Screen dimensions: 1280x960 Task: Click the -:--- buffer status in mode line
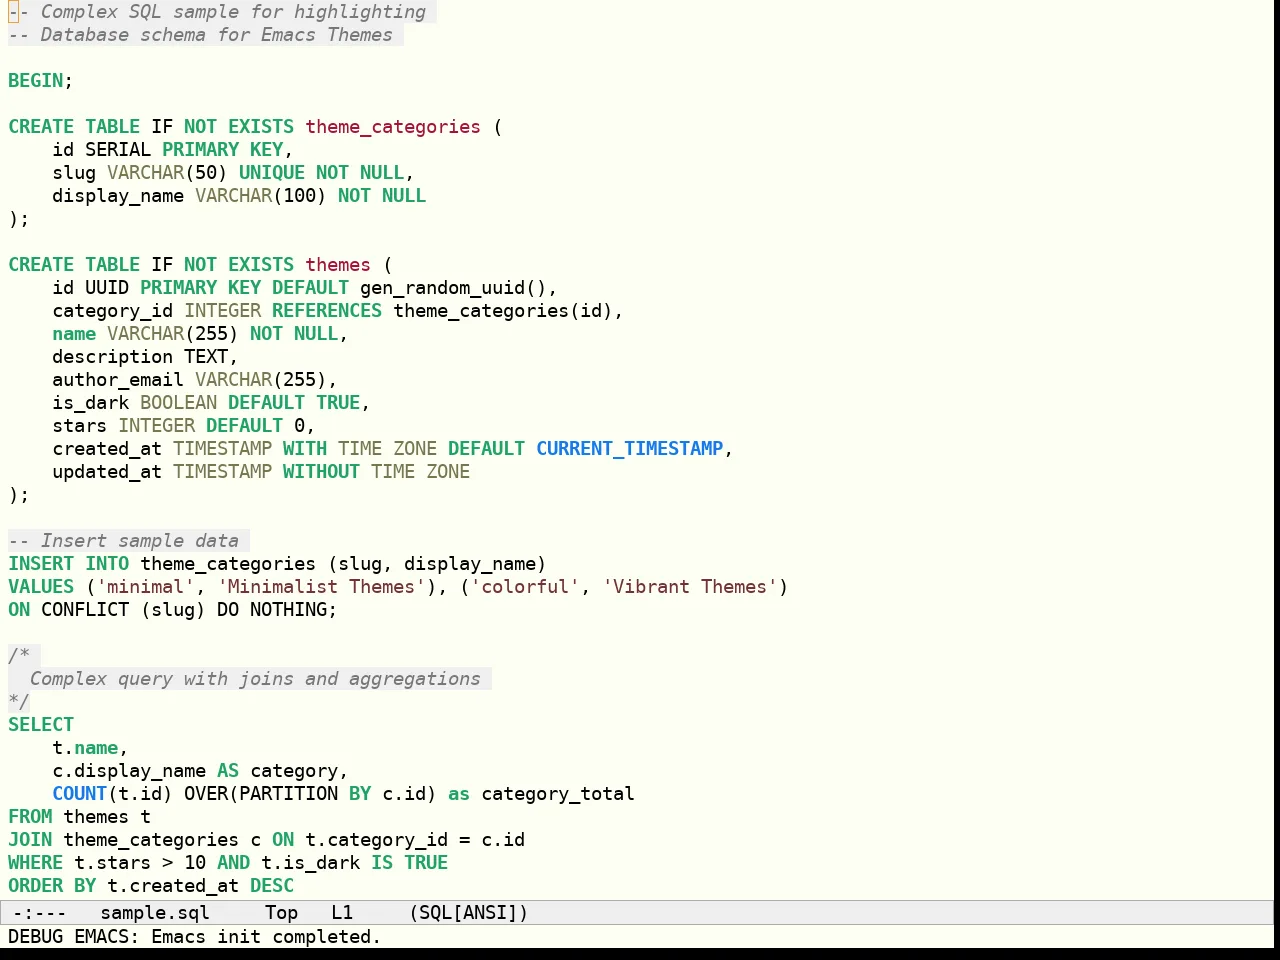point(39,912)
